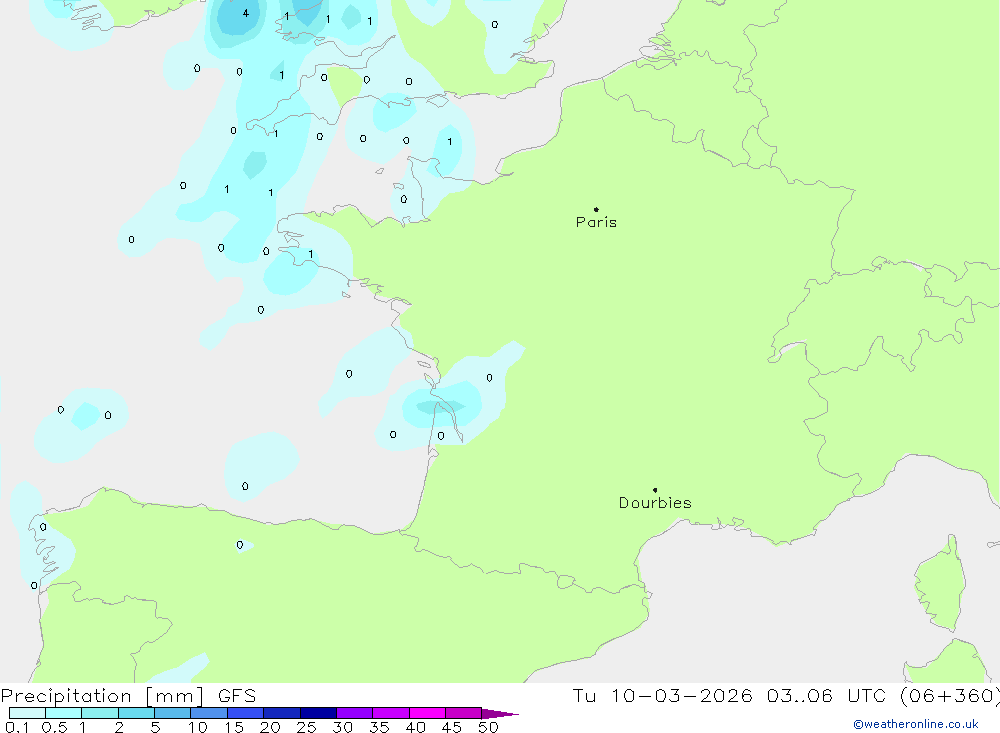1000x733 pixels.
Task: Select the 15–20 mm legend swatch
Action: pyautogui.click(x=246, y=713)
